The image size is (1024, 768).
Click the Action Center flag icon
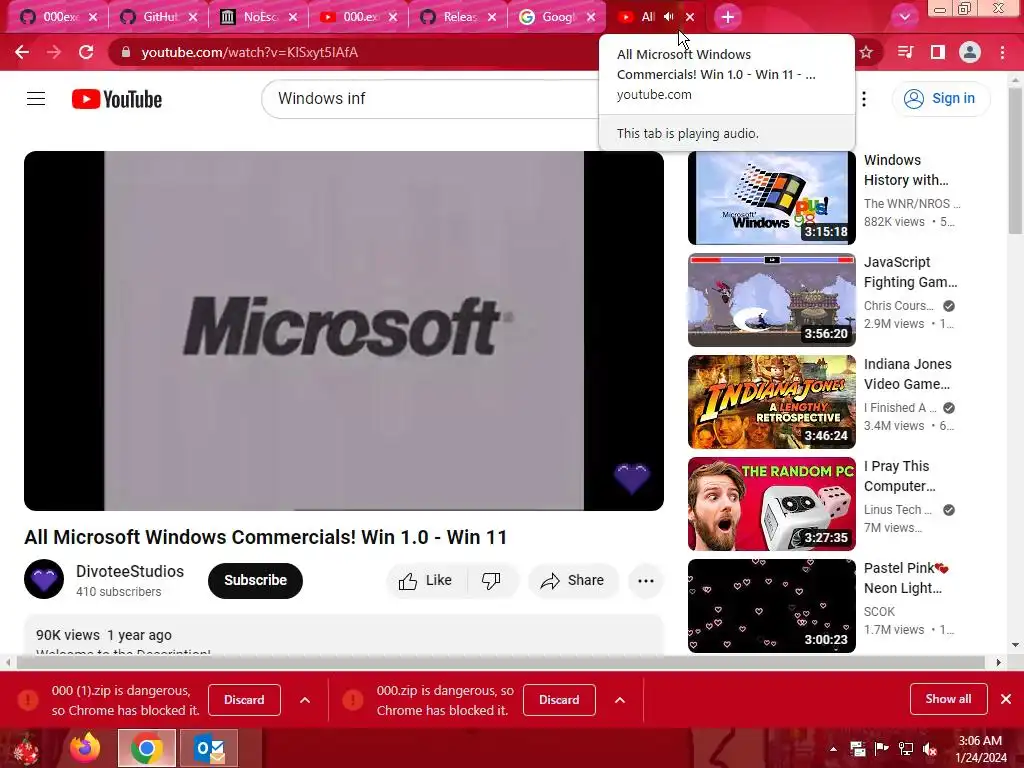click(x=881, y=749)
